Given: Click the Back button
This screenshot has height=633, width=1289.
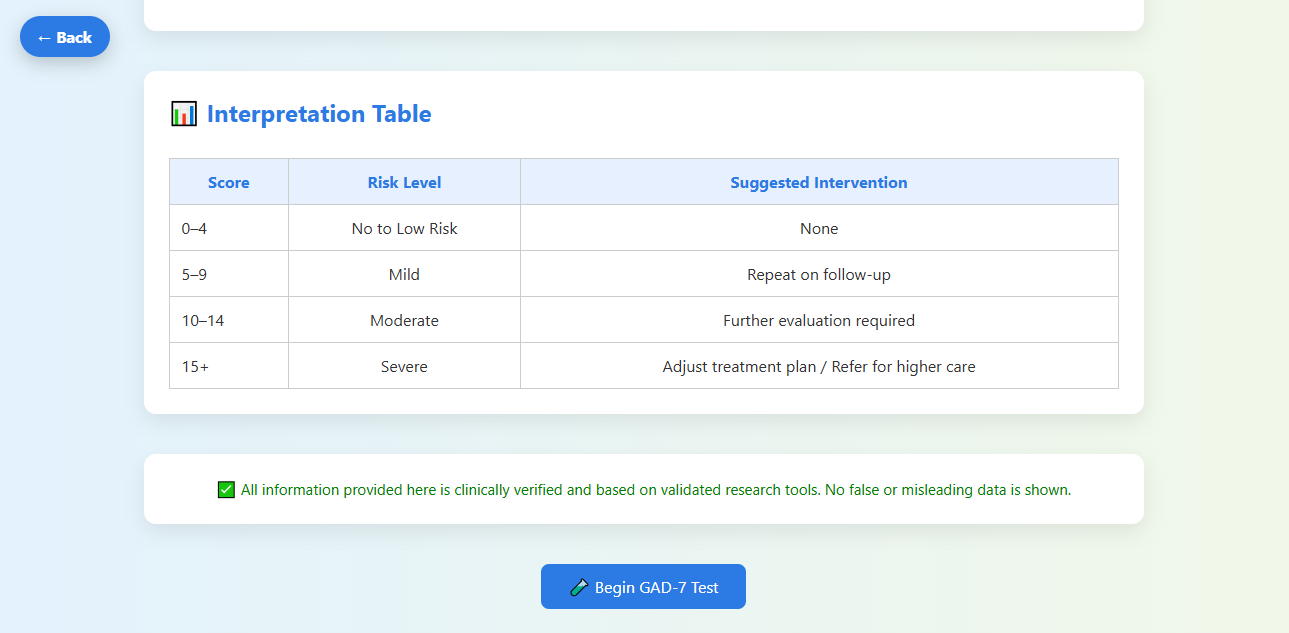Looking at the screenshot, I should pos(65,37).
